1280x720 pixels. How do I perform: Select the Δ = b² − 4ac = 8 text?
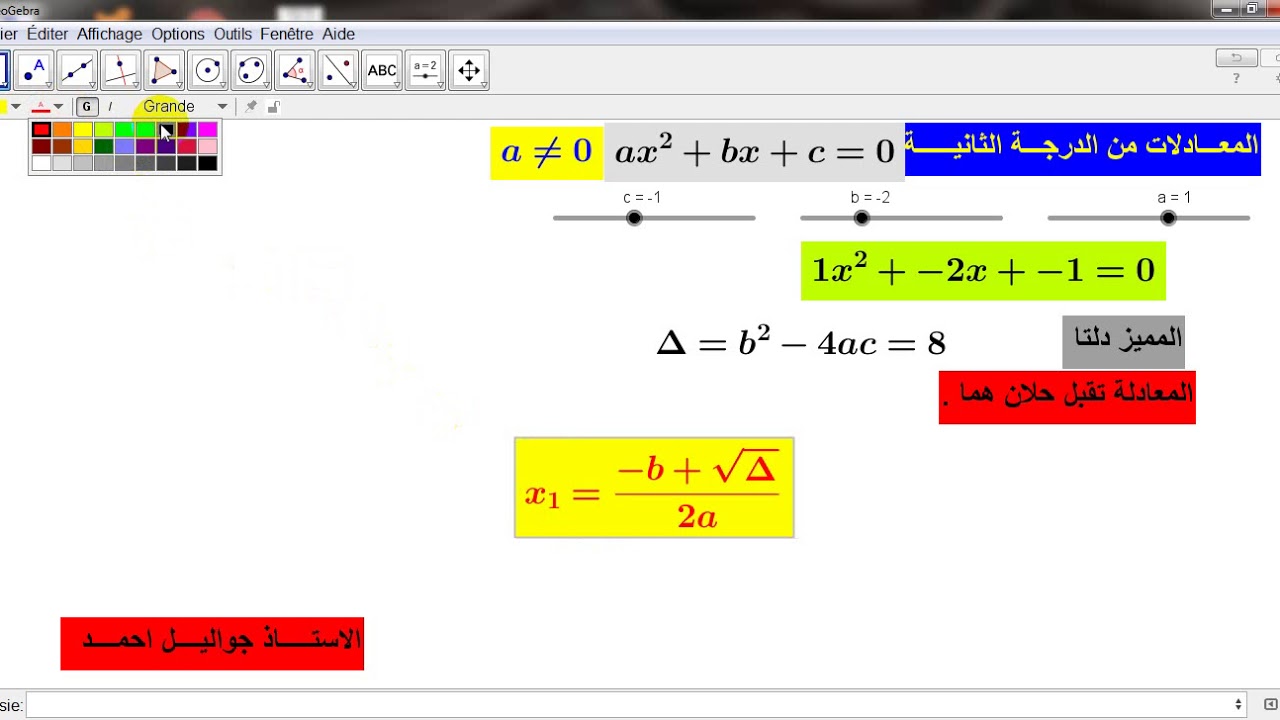coord(801,343)
